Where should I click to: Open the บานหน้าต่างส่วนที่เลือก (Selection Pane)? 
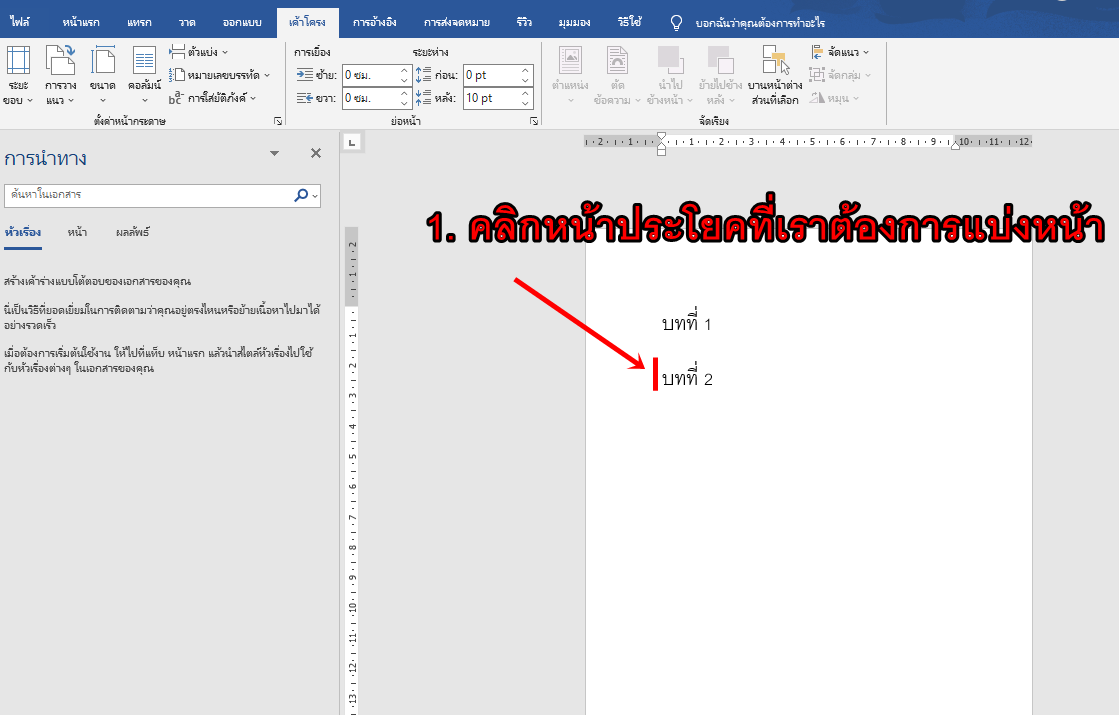775,75
